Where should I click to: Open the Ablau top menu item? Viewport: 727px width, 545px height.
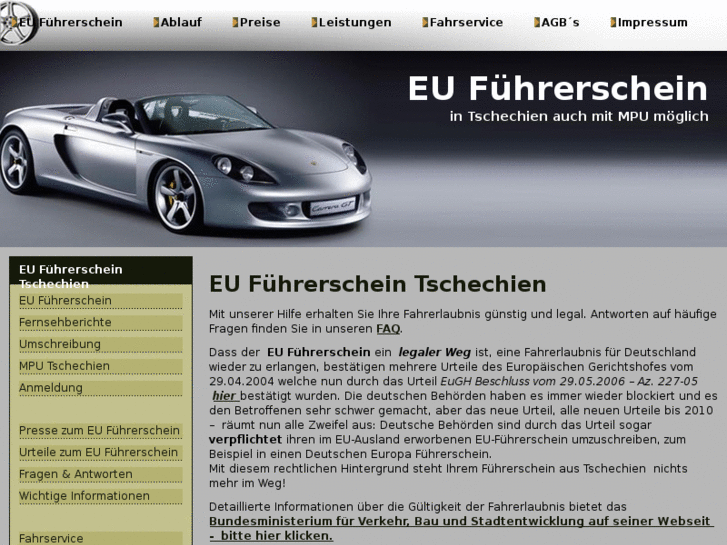point(181,22)
